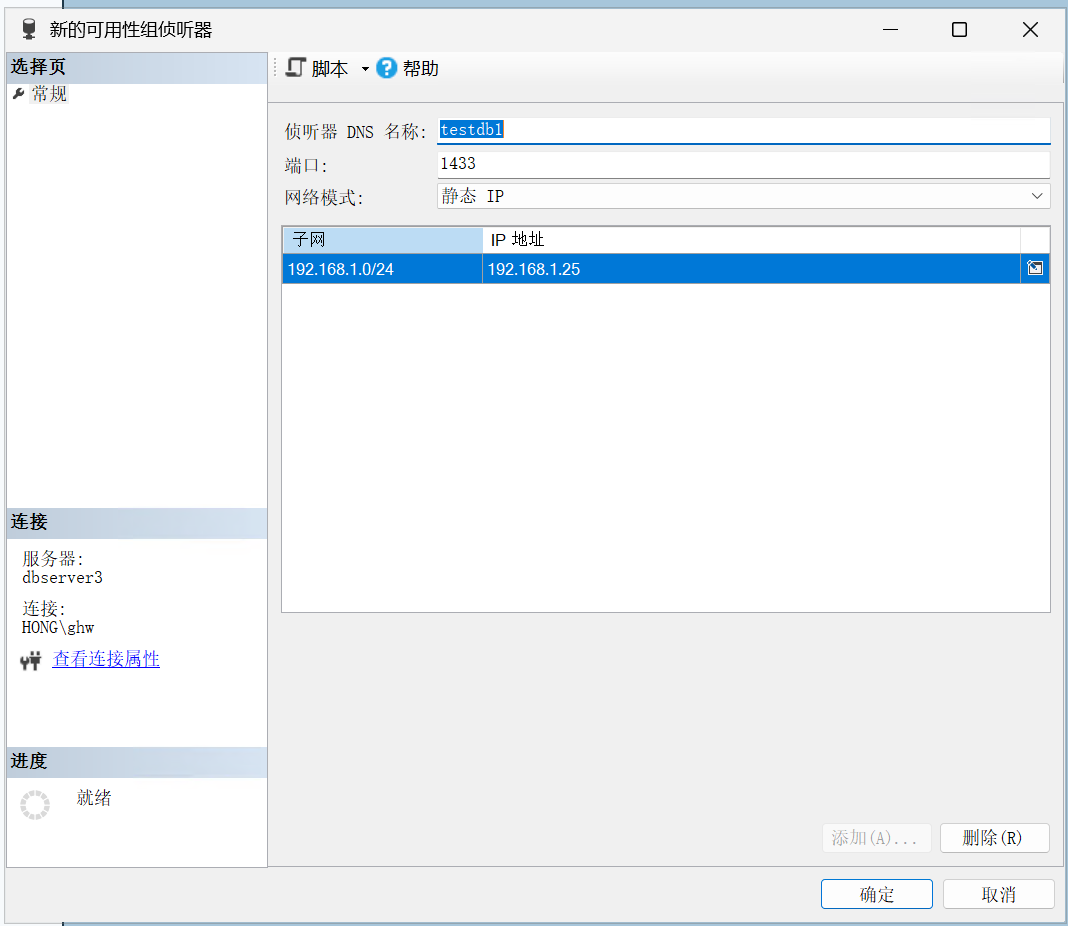The width and height of the screenshot is (1068, 926).
Task: Click the wrench icon beside 常规
Action: pos(18,94)
